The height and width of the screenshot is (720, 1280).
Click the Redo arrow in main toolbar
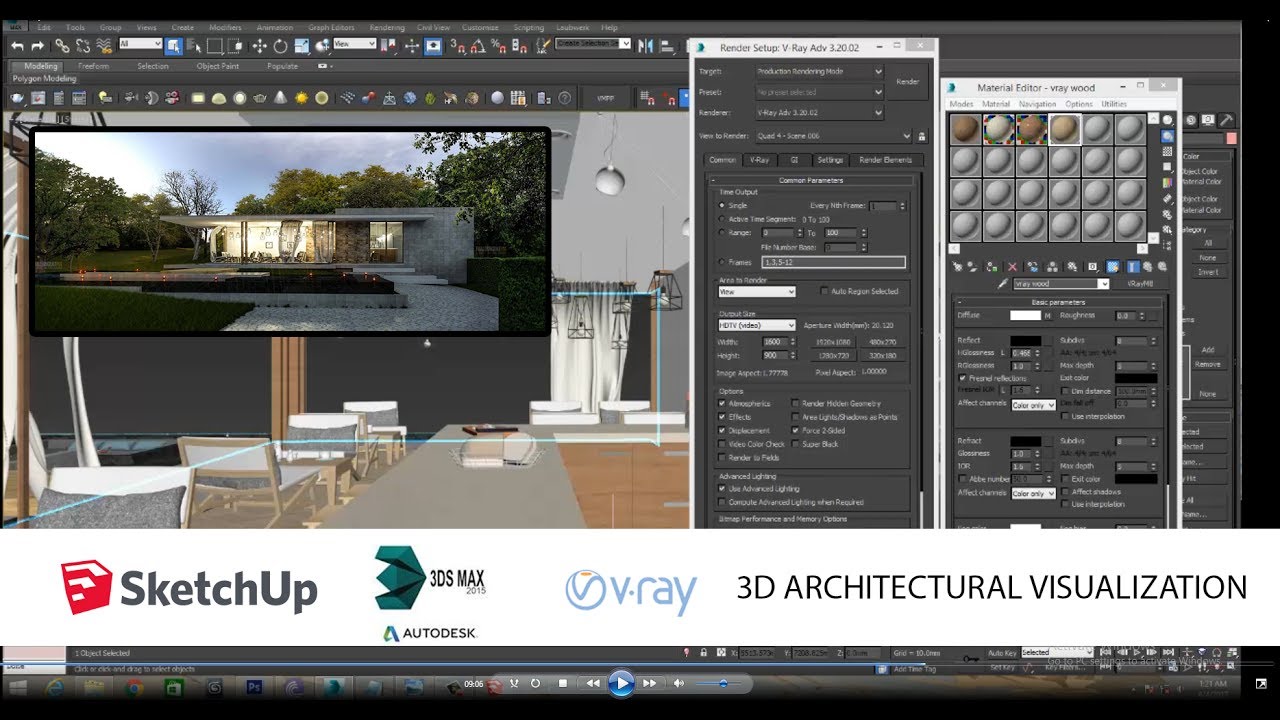(38, 45)
